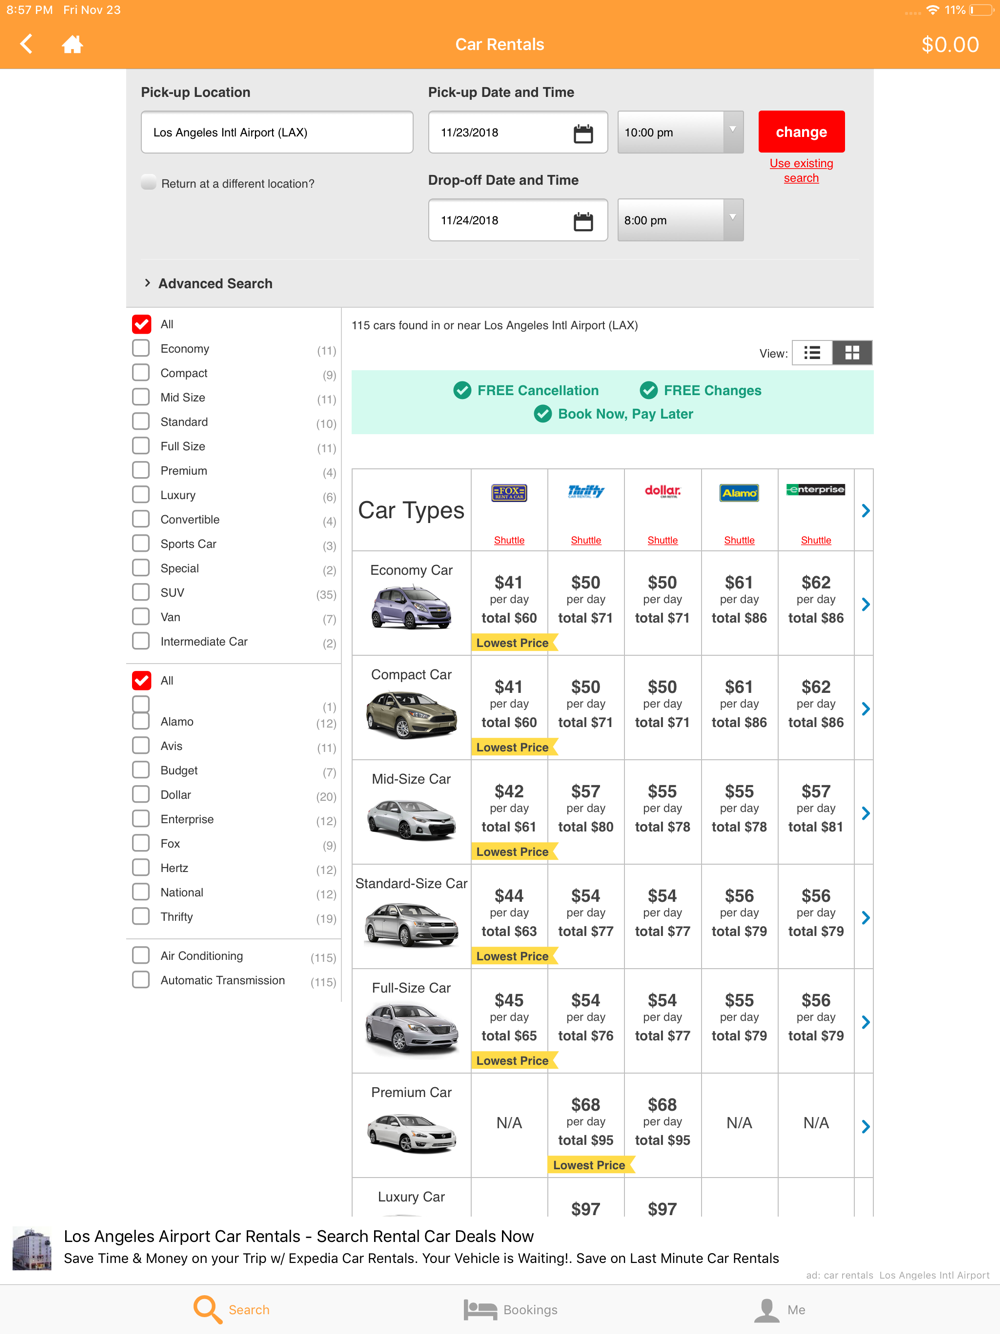
Task: Click Full-Size Car image
Action: (x=411, y=1028)
